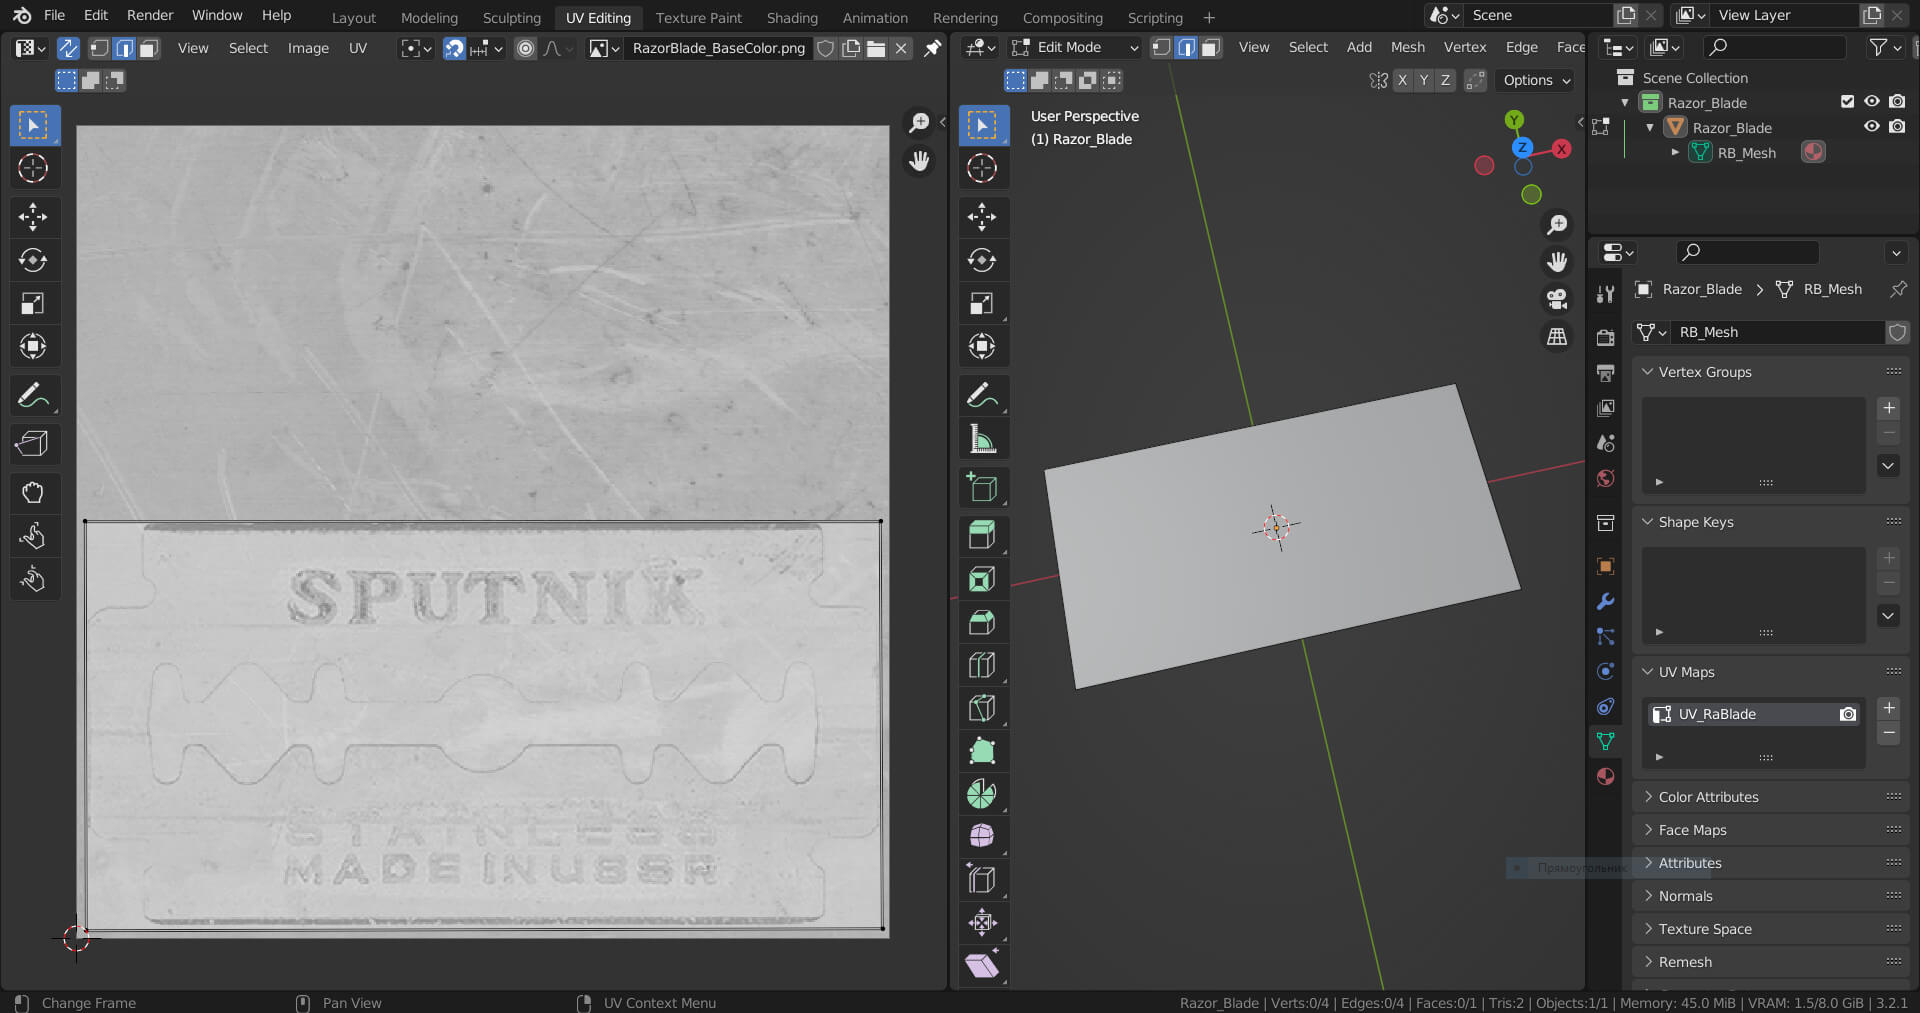Select the Knife tool in 3D viewport
The width and height of the screenshot is (1920, 1013).
[982, 708]
